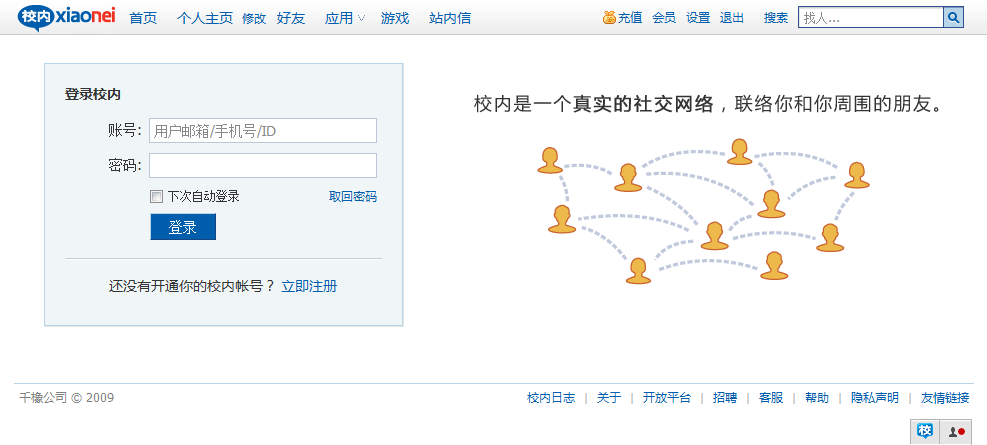Click the blue 登录 button

183,227
